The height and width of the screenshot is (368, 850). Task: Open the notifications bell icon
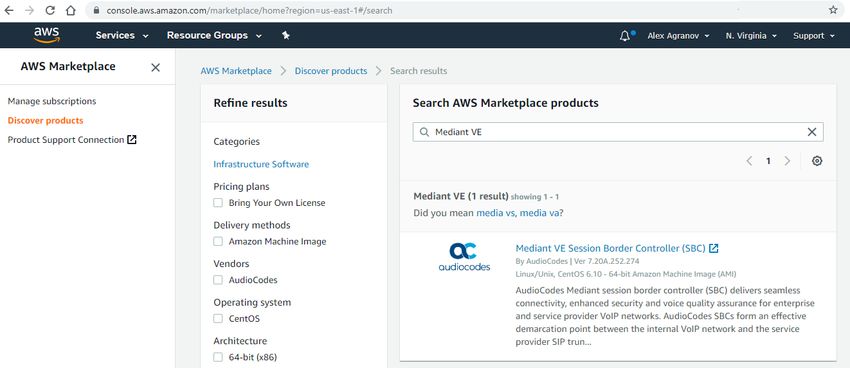click(625, 36)
